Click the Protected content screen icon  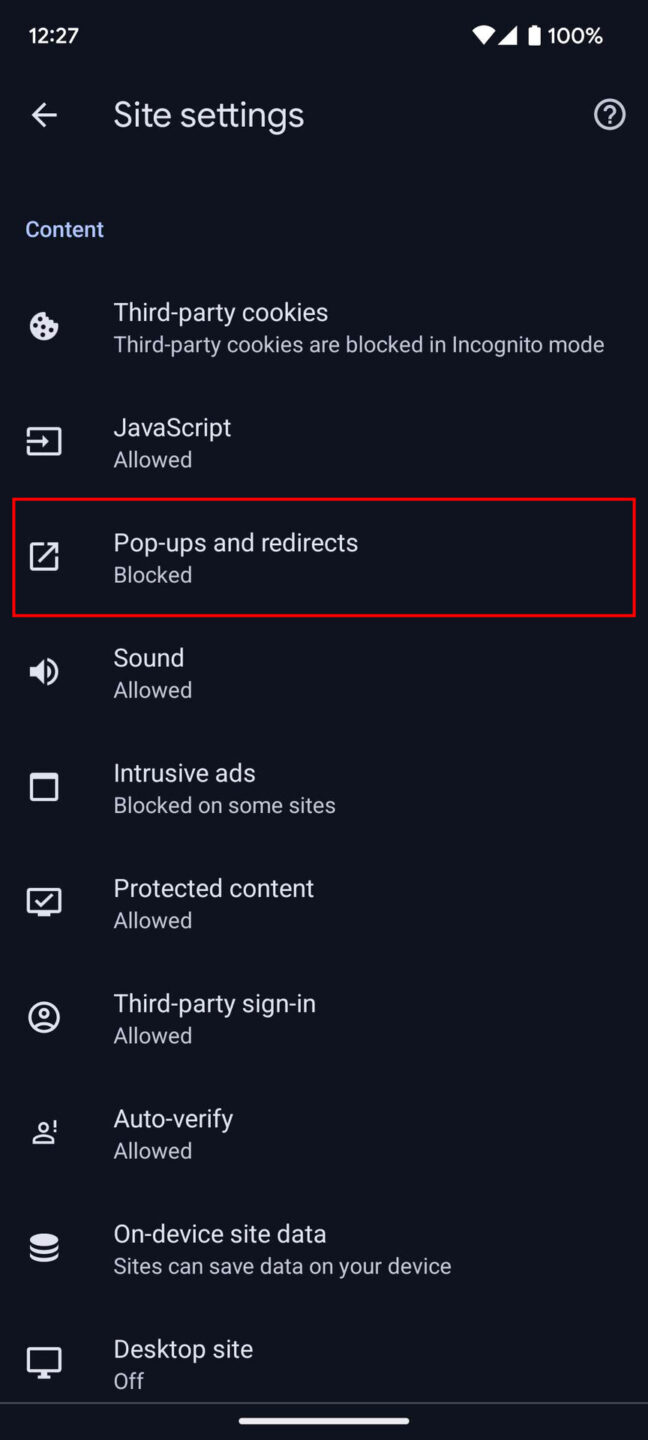click(44, 902)
